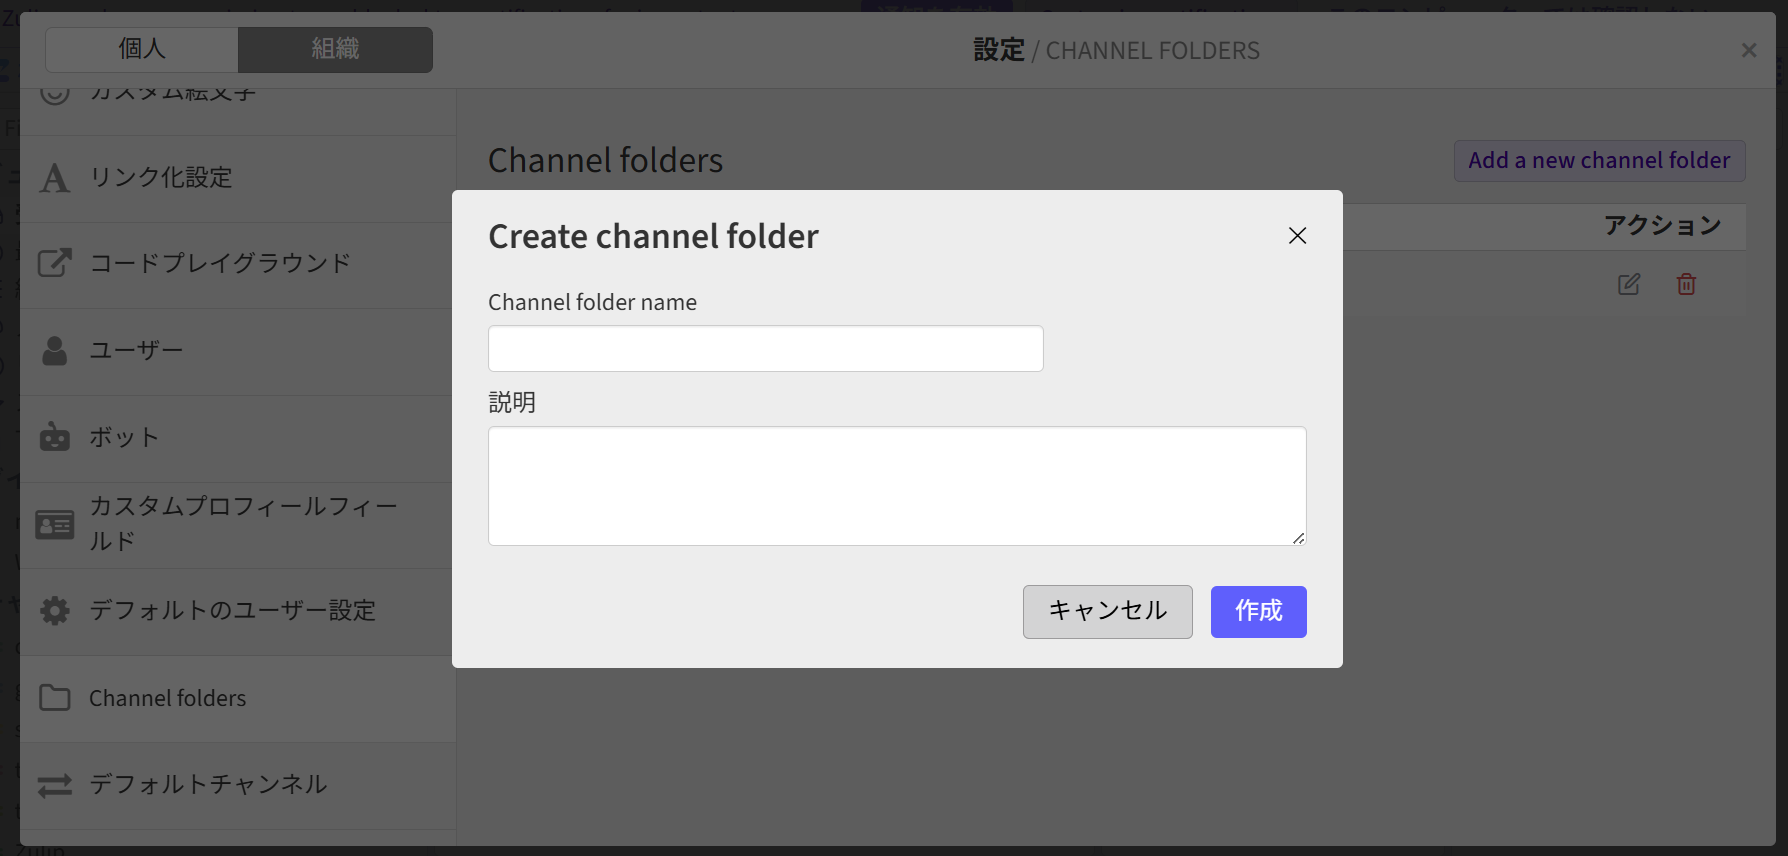Click the ID card icon for カスタムプロフィールフィールド
Viewport: 1788px width, 856px height.
pyautogui.click(x=55, y=524)
